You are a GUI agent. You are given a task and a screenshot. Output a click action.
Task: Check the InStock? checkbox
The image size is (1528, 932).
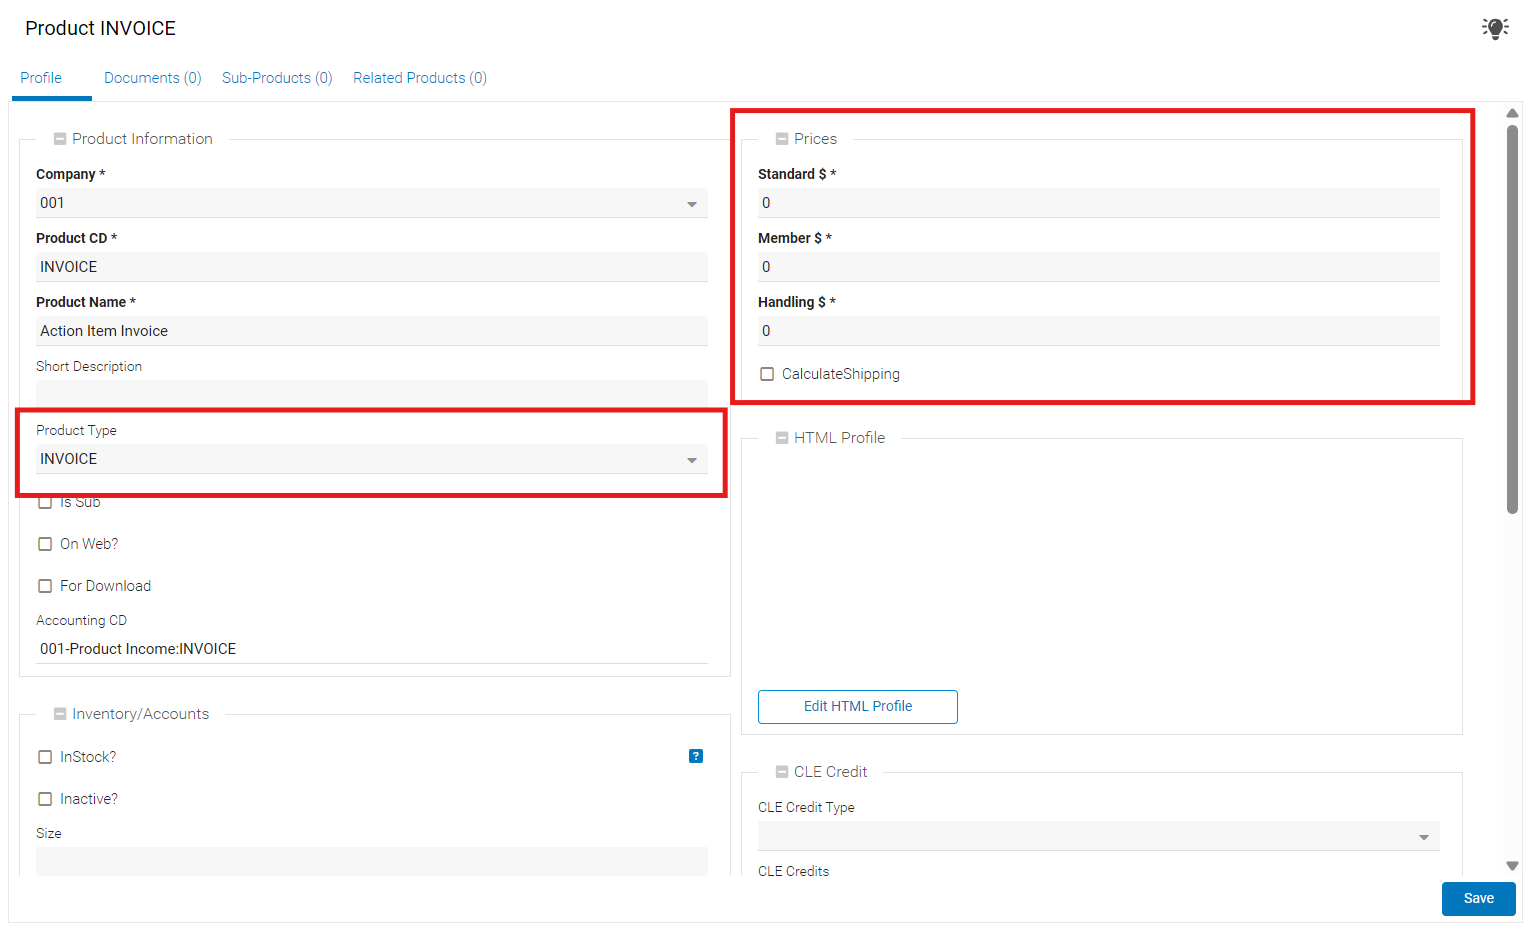[45, 757]
